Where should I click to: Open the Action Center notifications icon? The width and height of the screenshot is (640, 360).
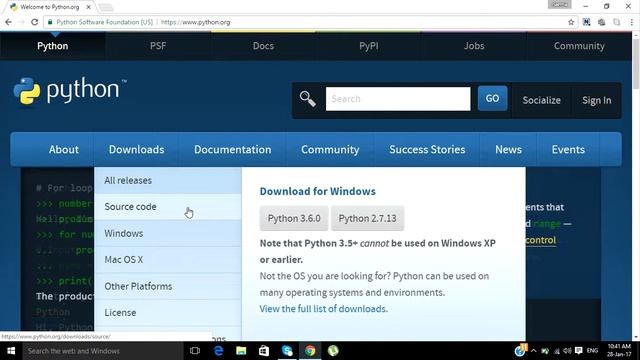click(578, 351)
